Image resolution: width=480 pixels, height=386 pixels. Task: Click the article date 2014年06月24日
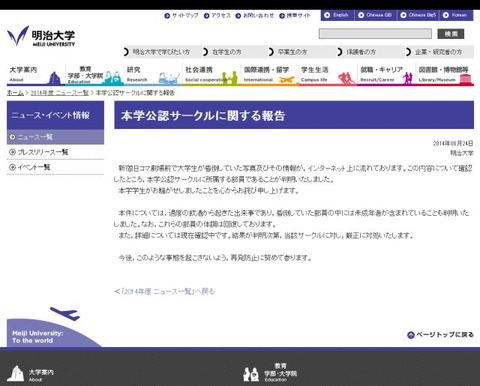453,143
